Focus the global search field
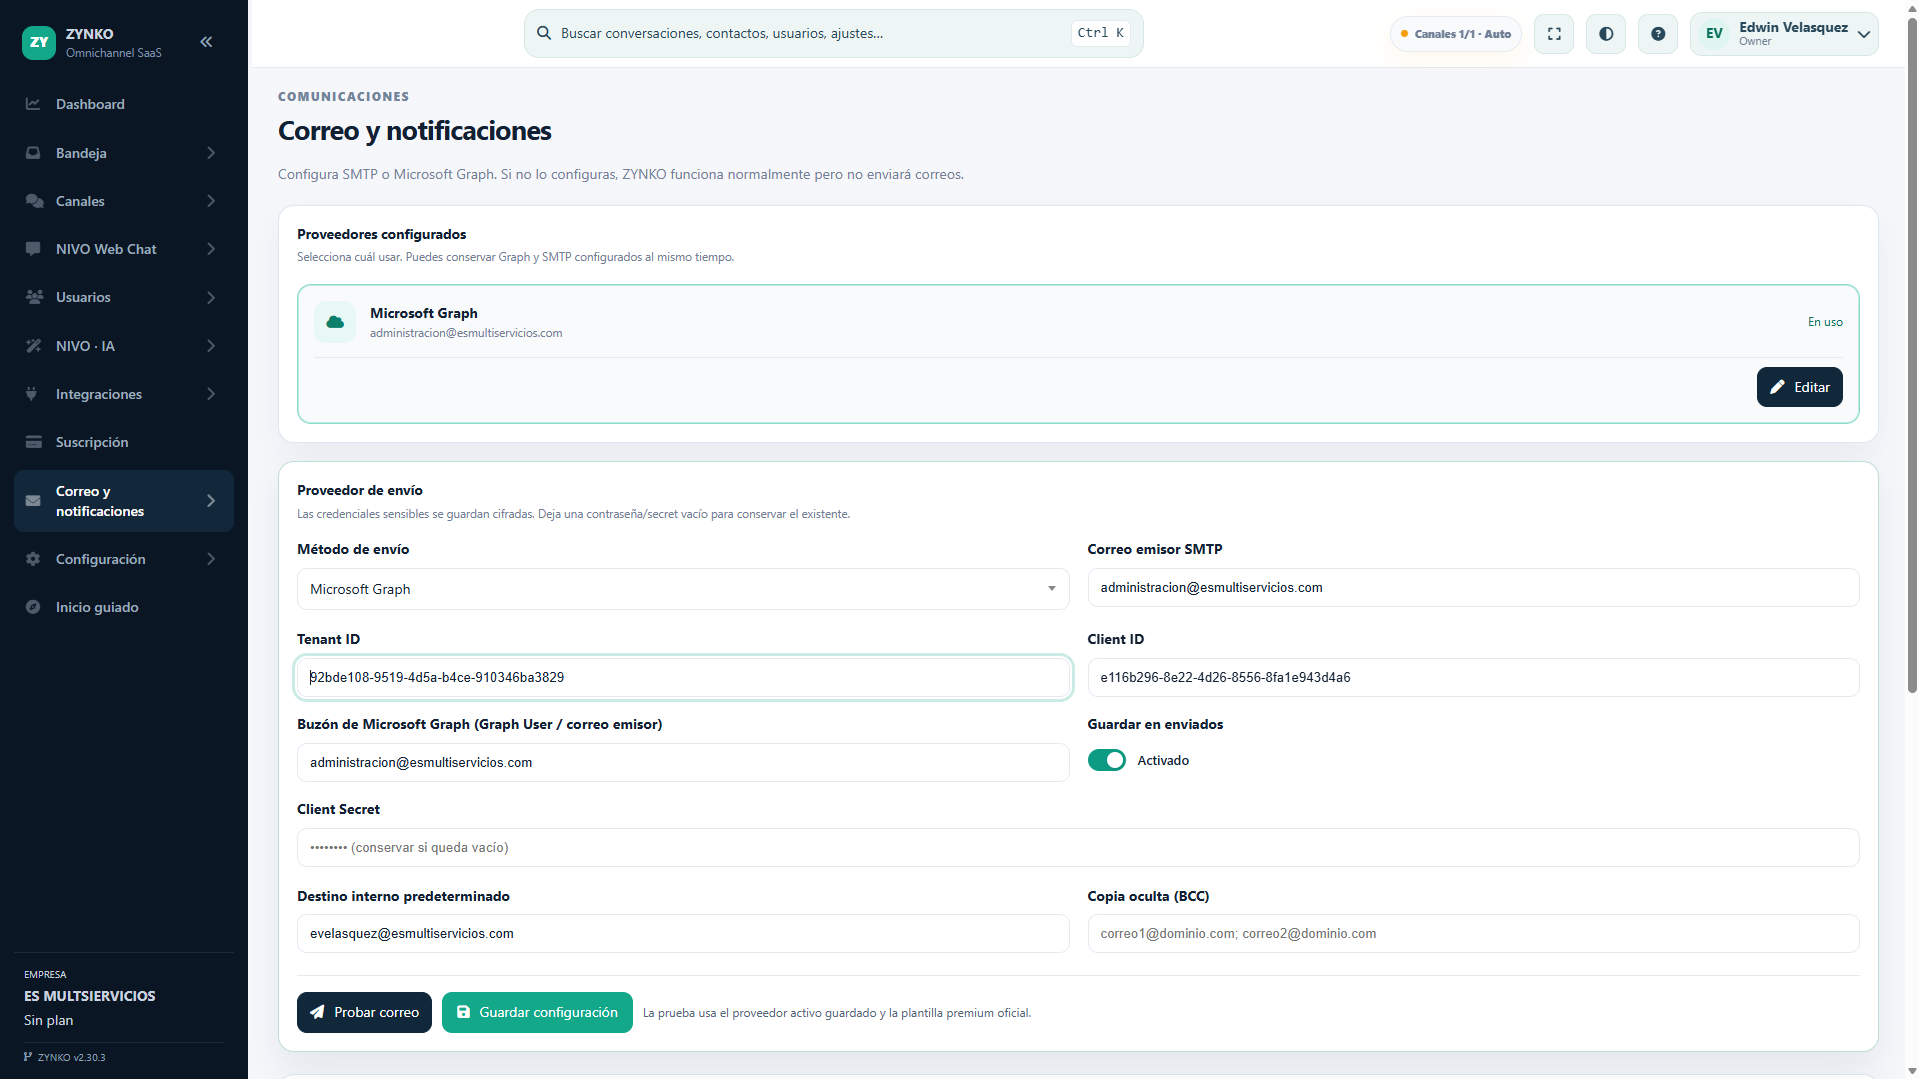 833,33
